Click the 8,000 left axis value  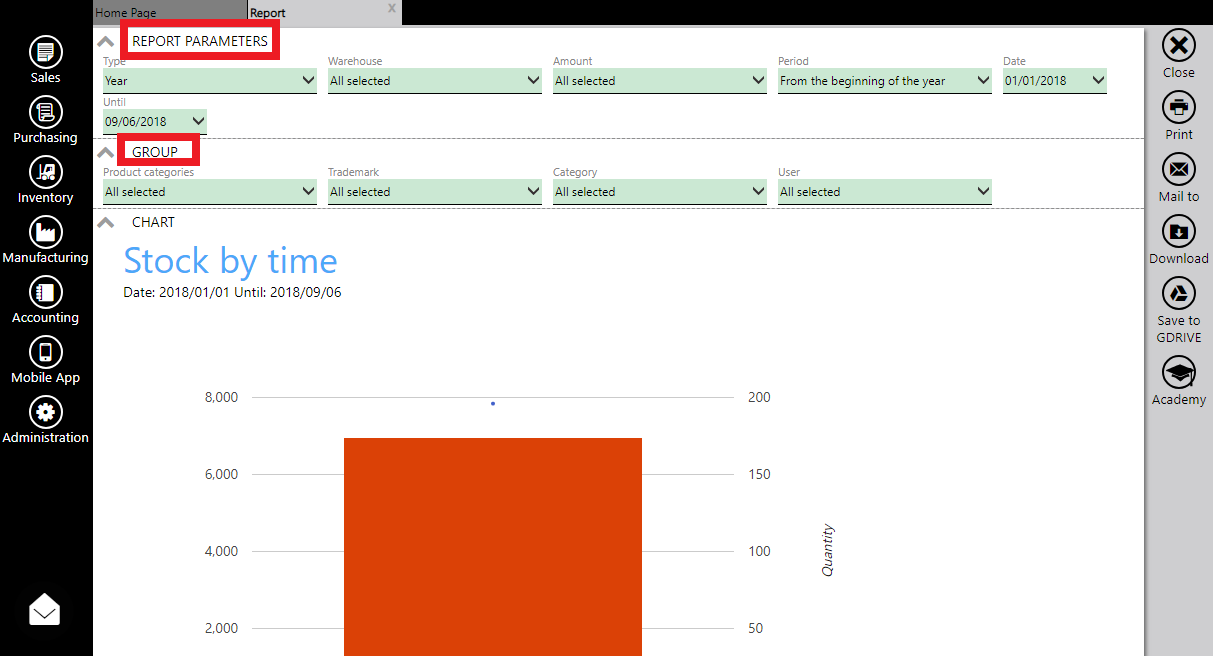221,397
